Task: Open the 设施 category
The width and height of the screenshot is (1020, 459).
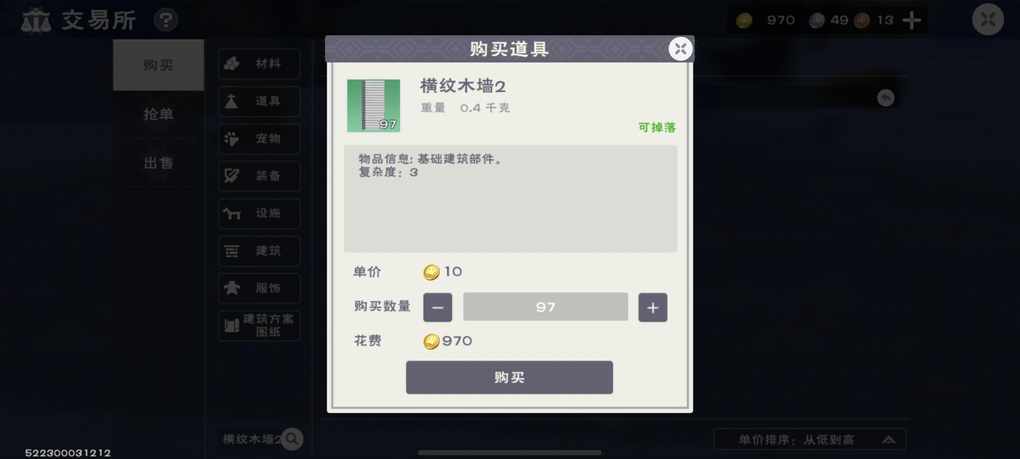Action: click(x=260, y=213)
